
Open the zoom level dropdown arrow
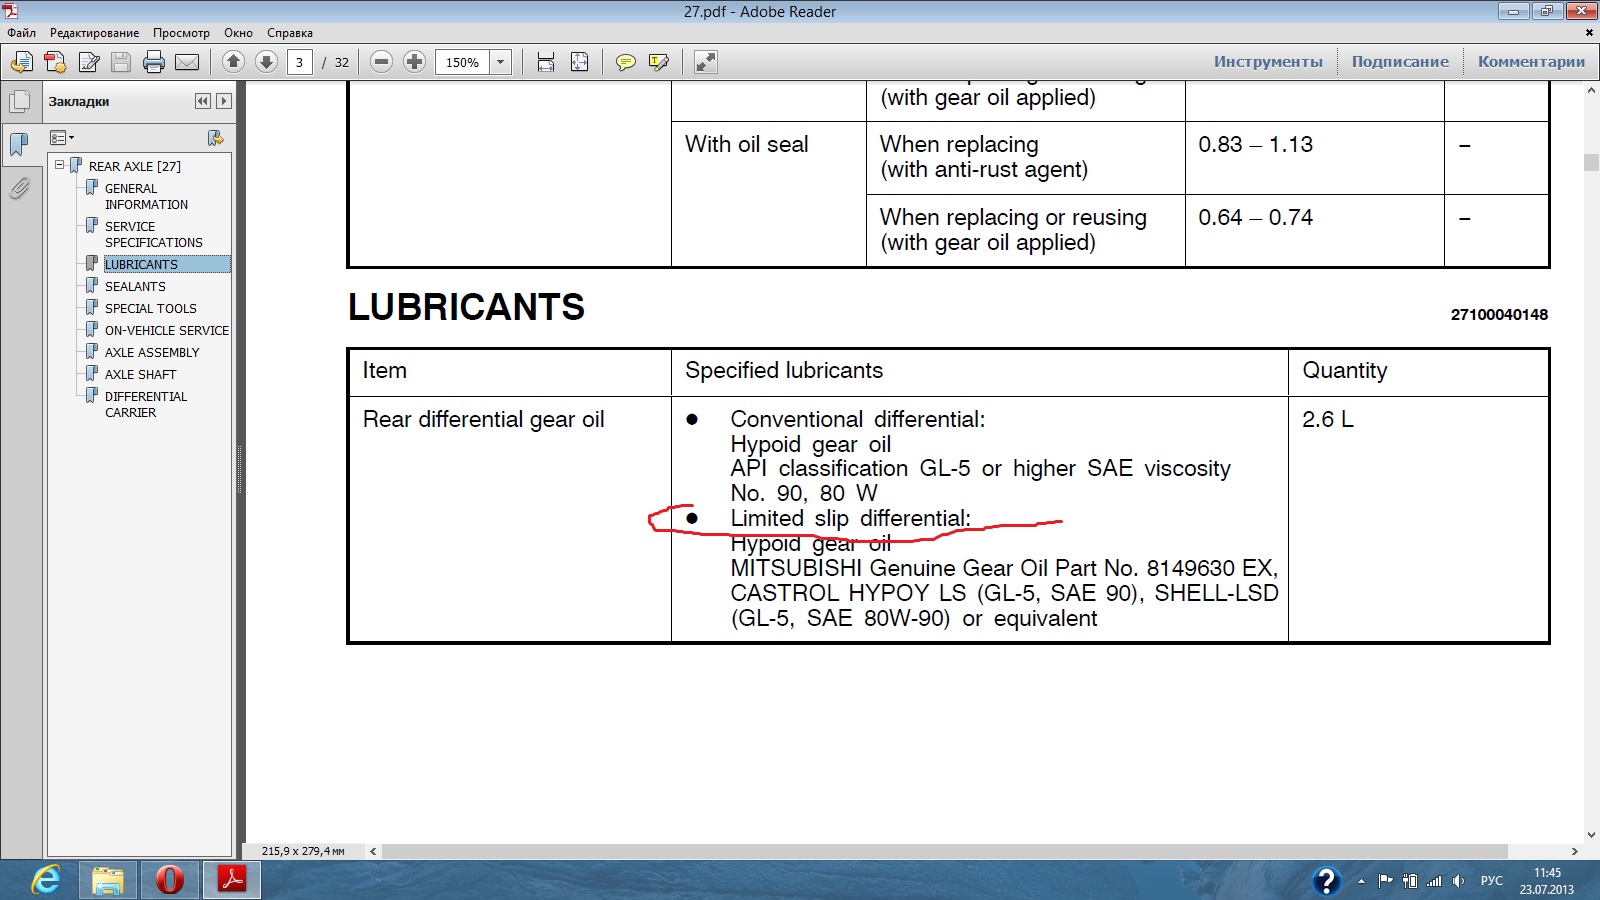point(501,62)
